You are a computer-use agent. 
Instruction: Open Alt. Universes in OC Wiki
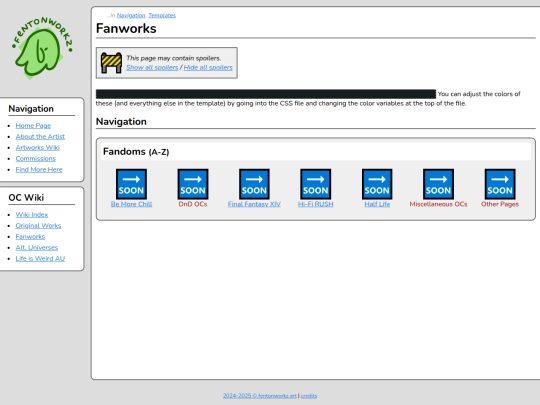coord(37,248)
